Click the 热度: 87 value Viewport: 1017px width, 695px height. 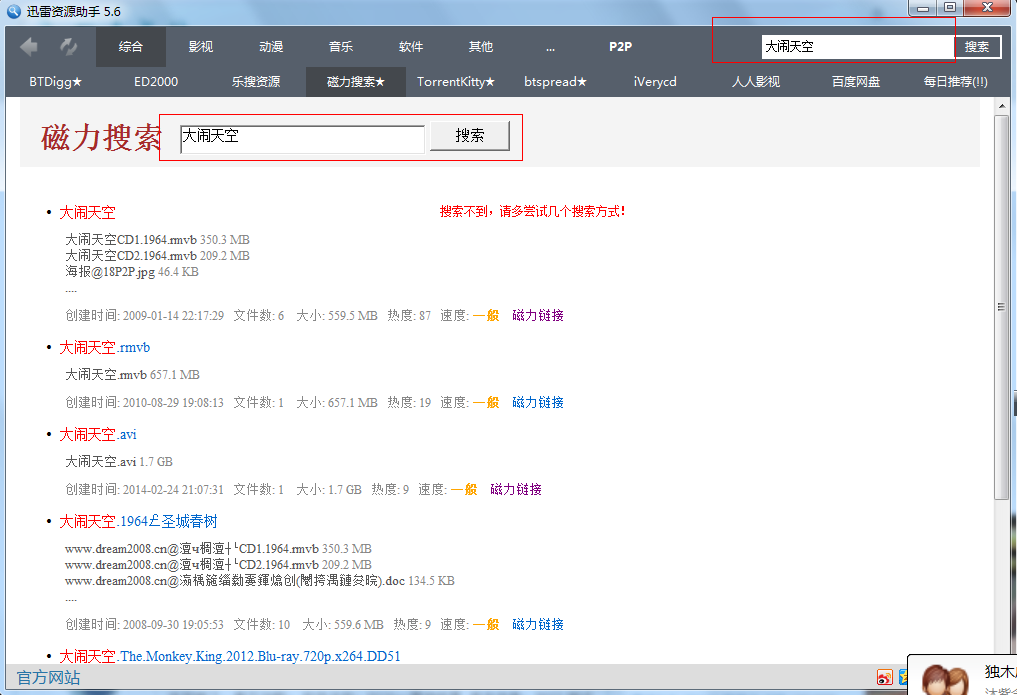pyautogui.click(x=409, y=316)
